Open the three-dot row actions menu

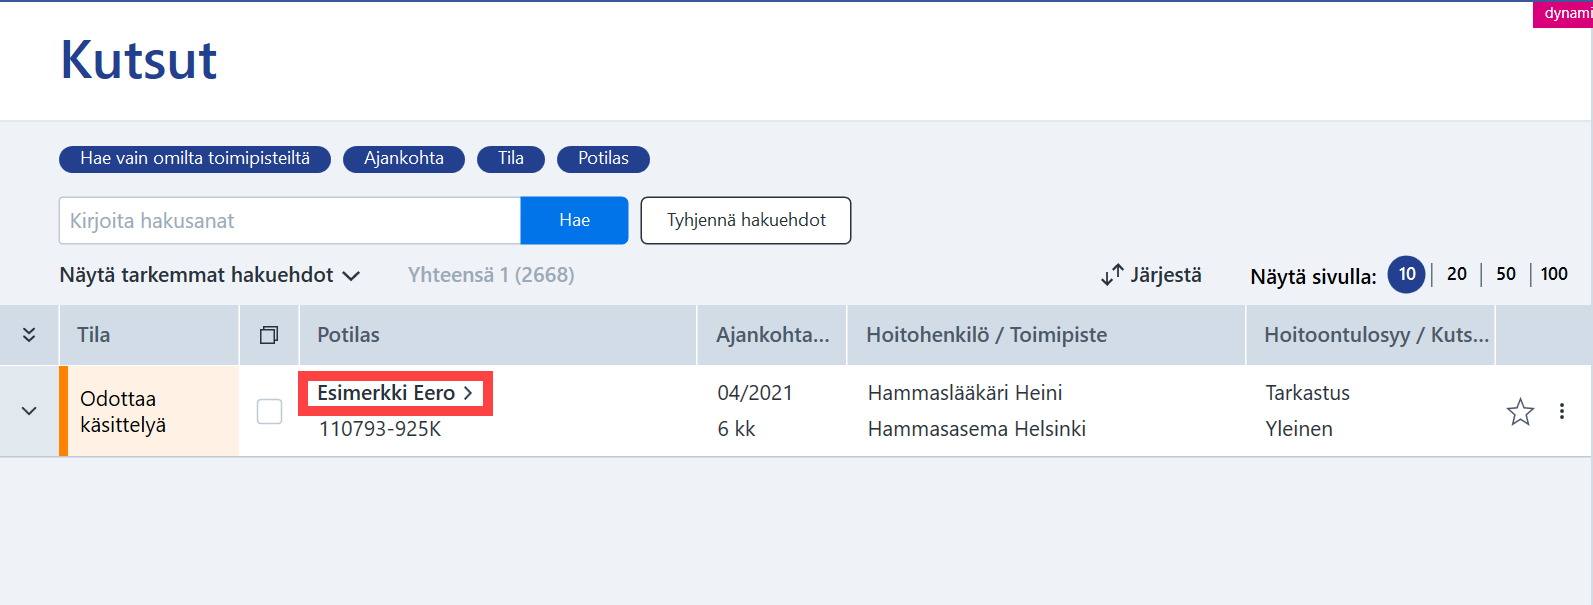tap(1562, 411)
